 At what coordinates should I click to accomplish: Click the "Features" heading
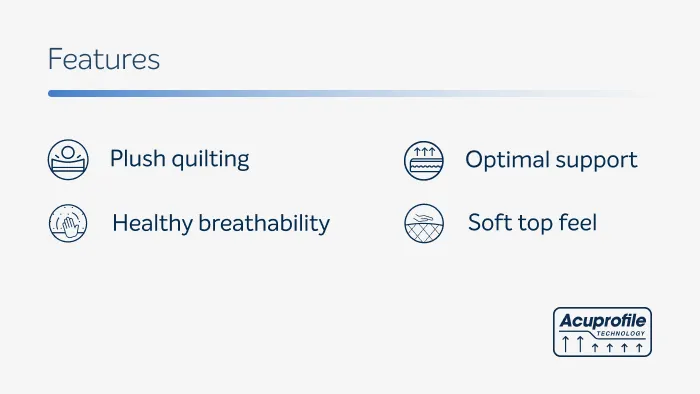(104, 59)
